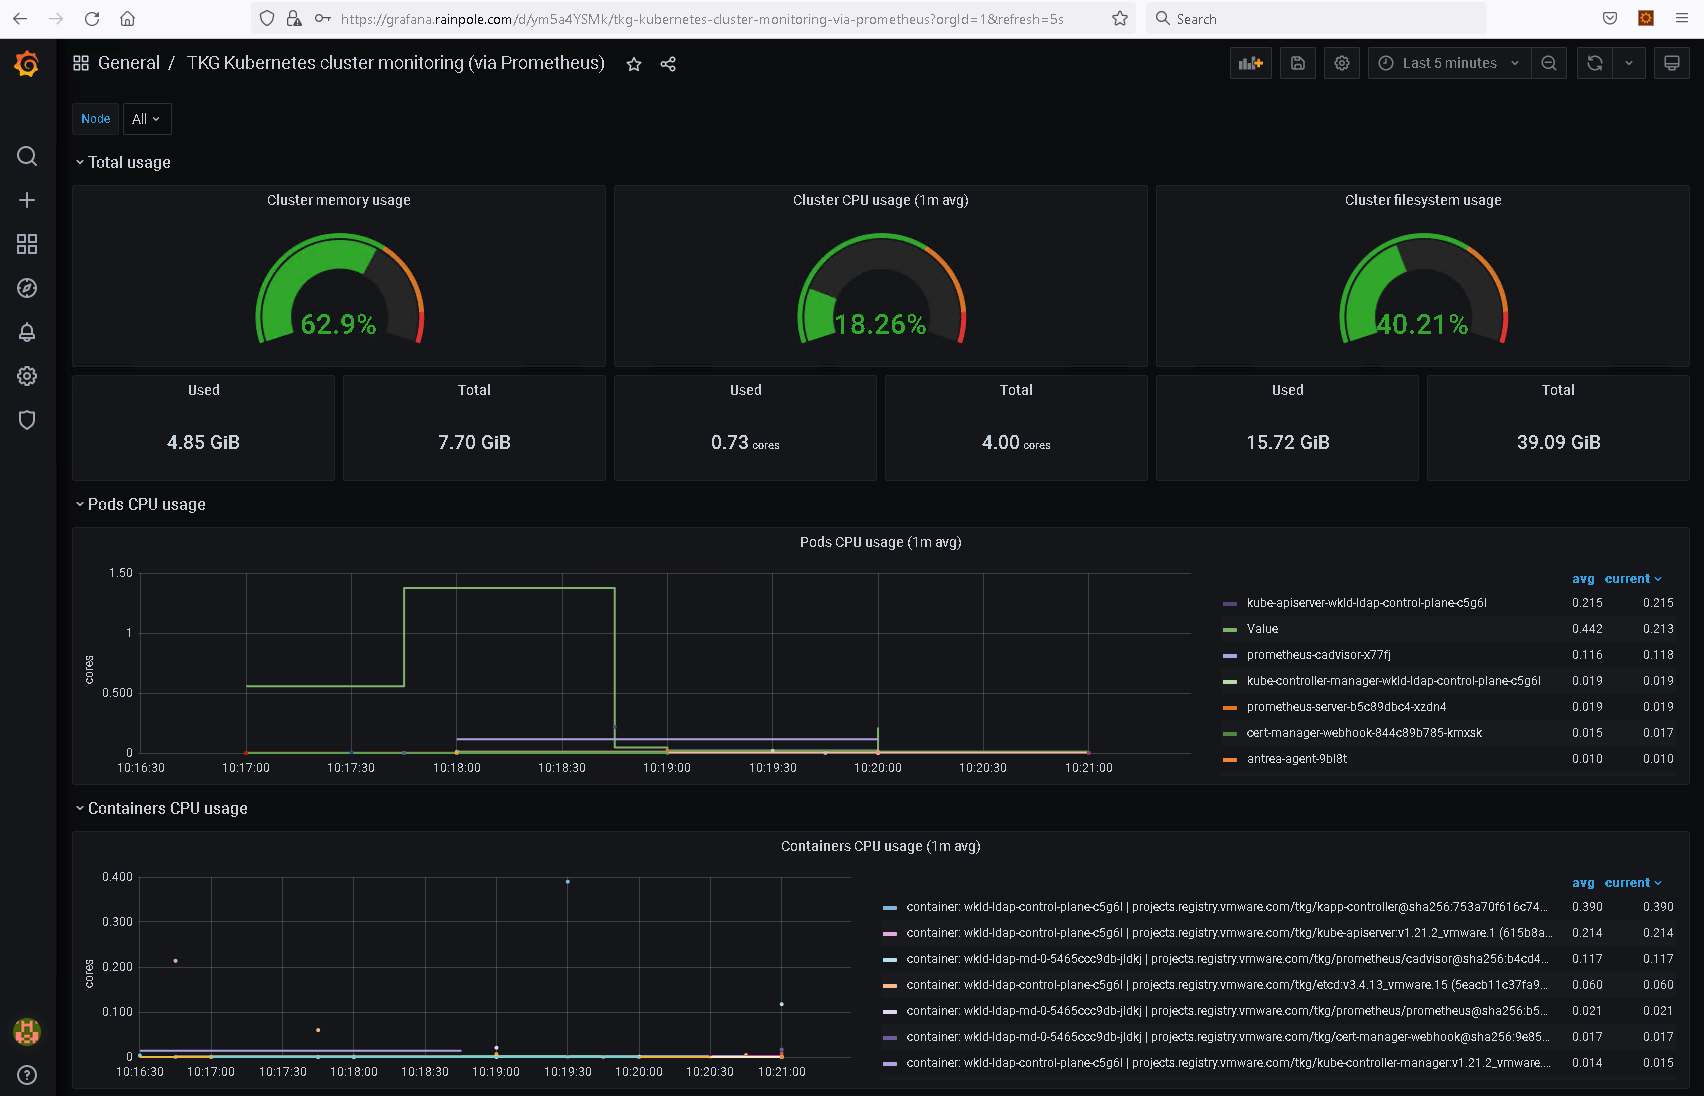Open the Cluster CPU usage panel title menu
Viewport: 1704px width, 1096px height.
tap(881, 200)
